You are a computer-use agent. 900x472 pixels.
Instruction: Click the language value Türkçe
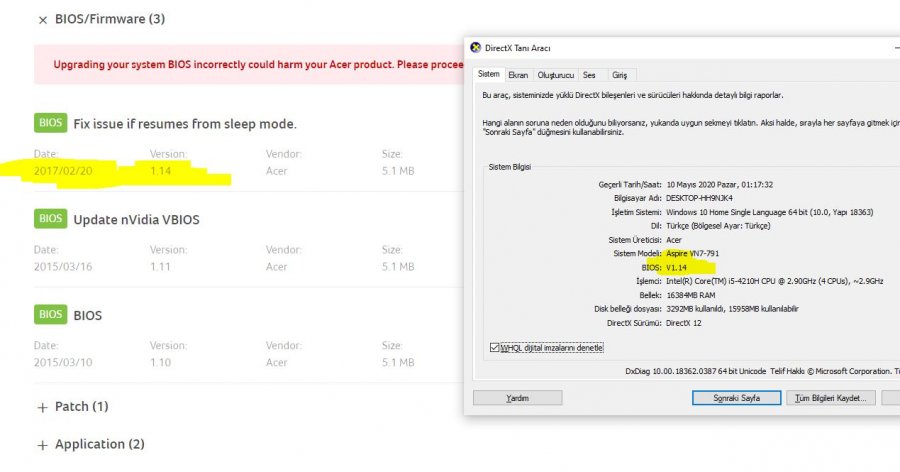[718, 226]
